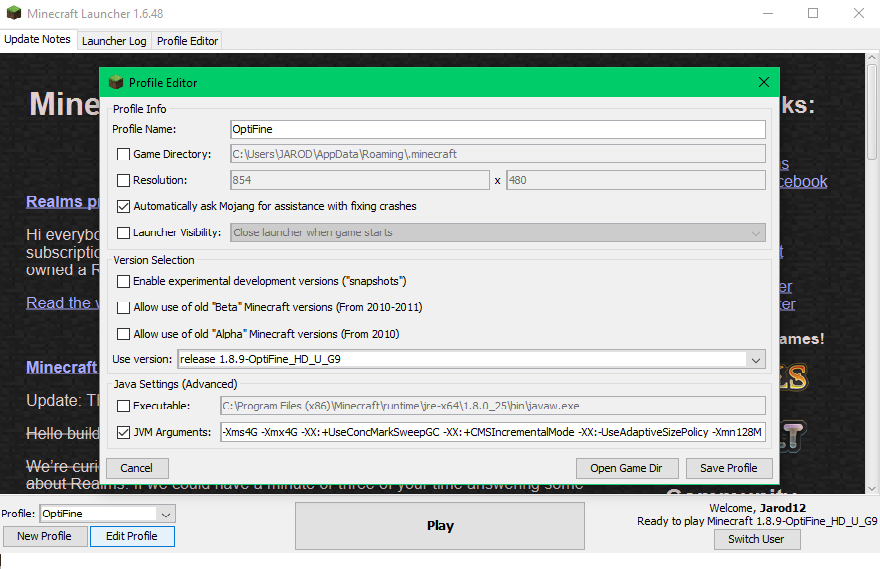
Task: Click the New Profile button
Action: click(44, 536)
